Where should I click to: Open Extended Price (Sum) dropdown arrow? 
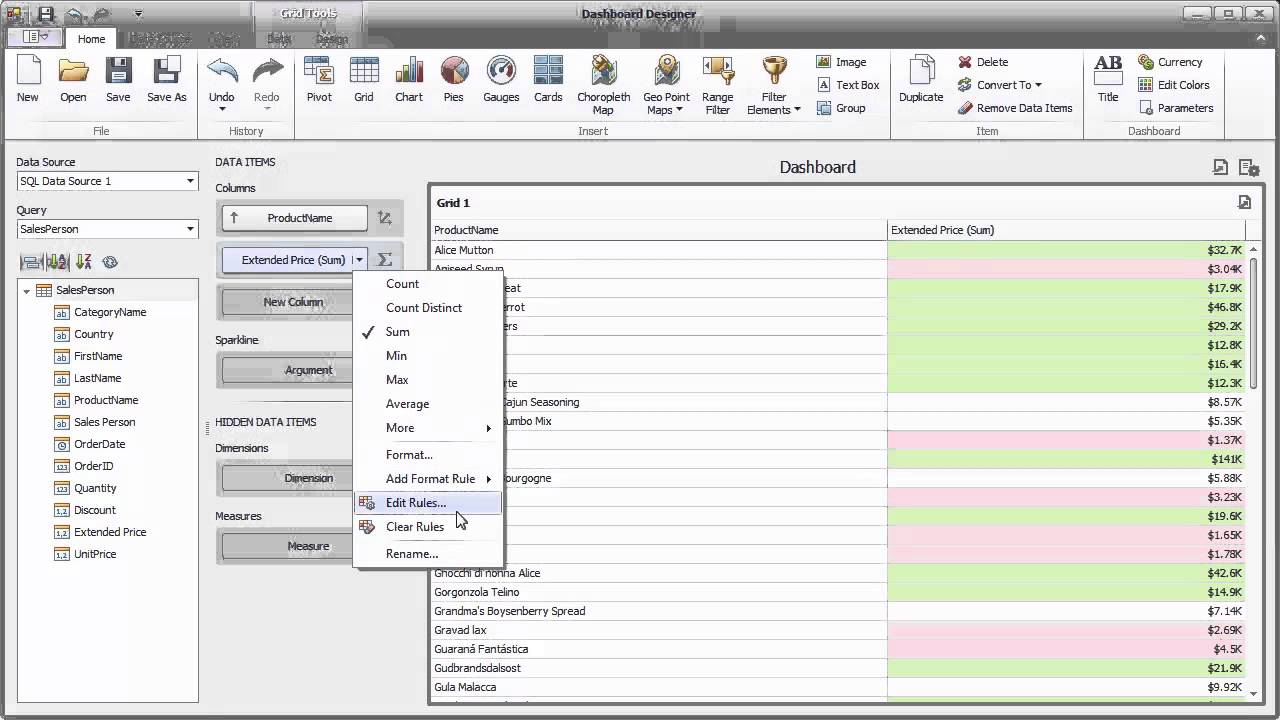pyautogui.click(x=359, y=260)
